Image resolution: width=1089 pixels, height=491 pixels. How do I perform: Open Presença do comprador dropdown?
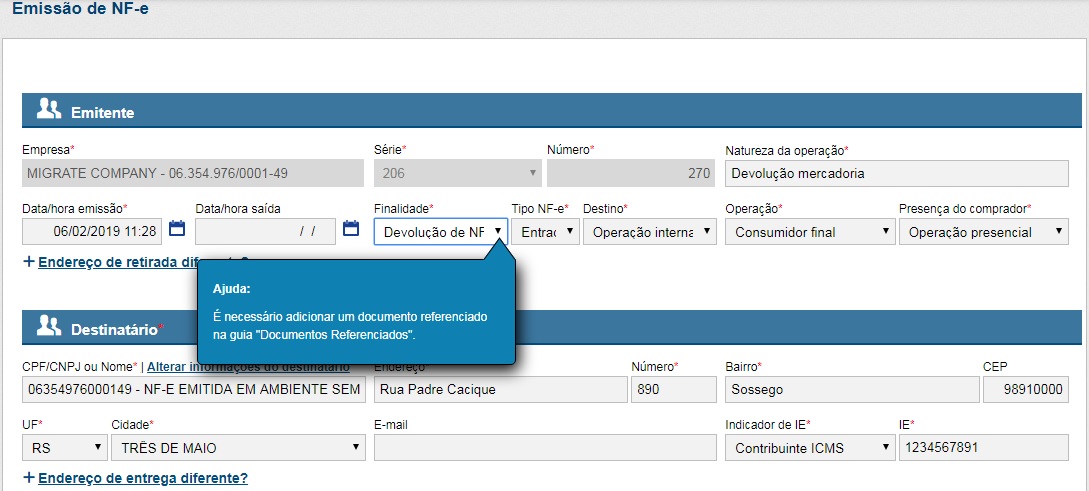tap(984, 232)
